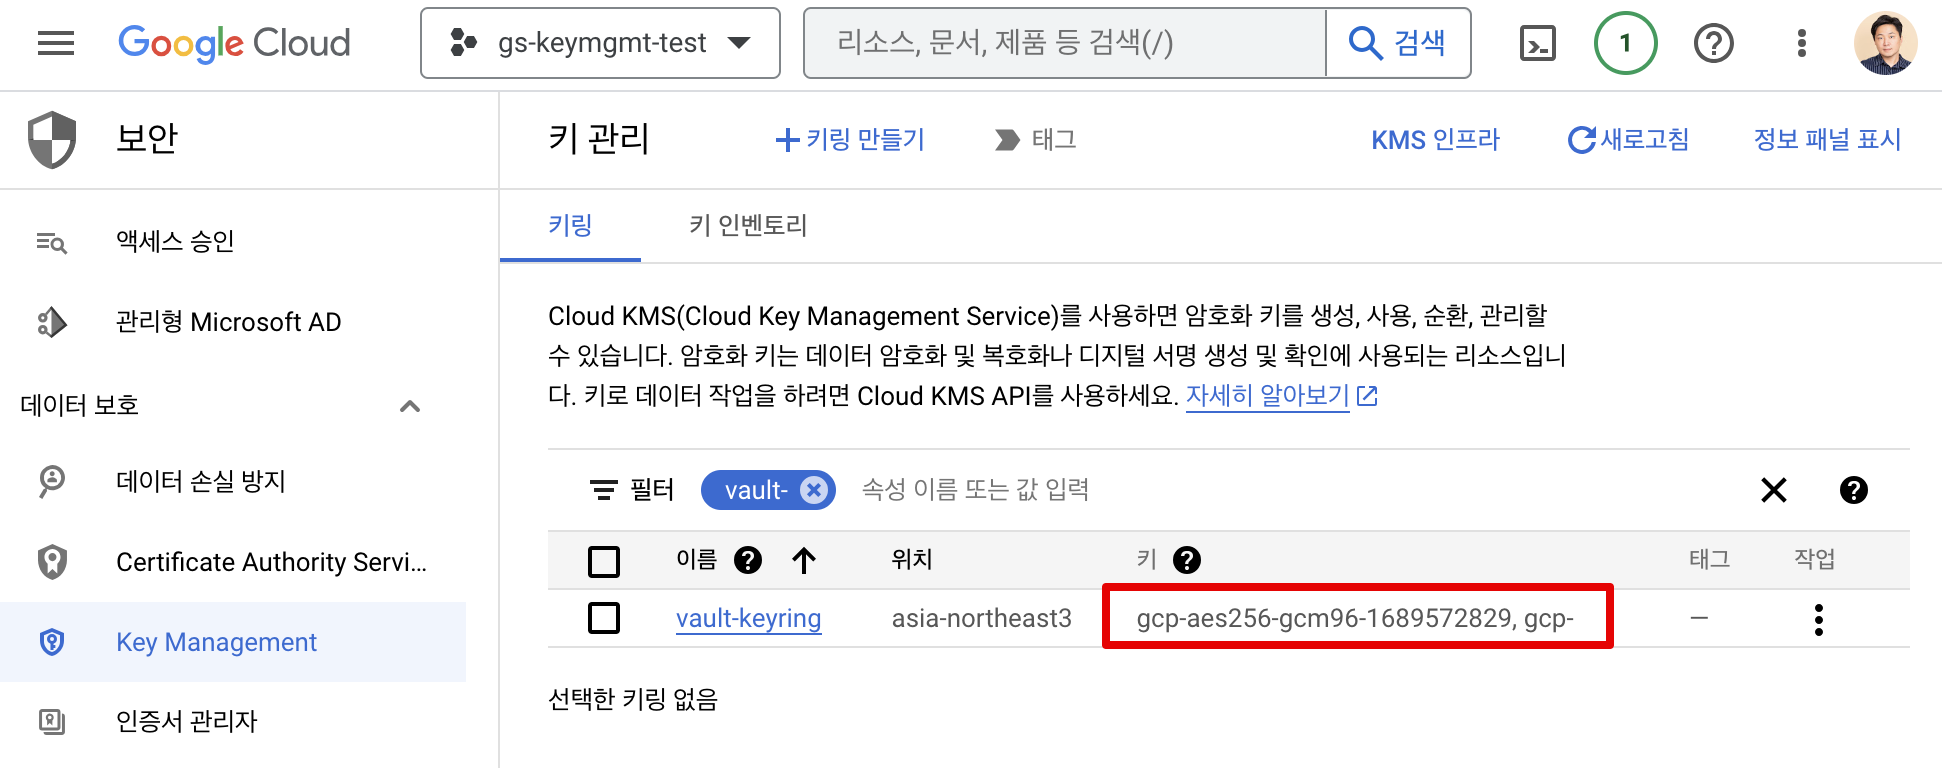Screen dimensions: 1942x768
Task: Click the Microsoft AD diamond icon
Action: 52,322
